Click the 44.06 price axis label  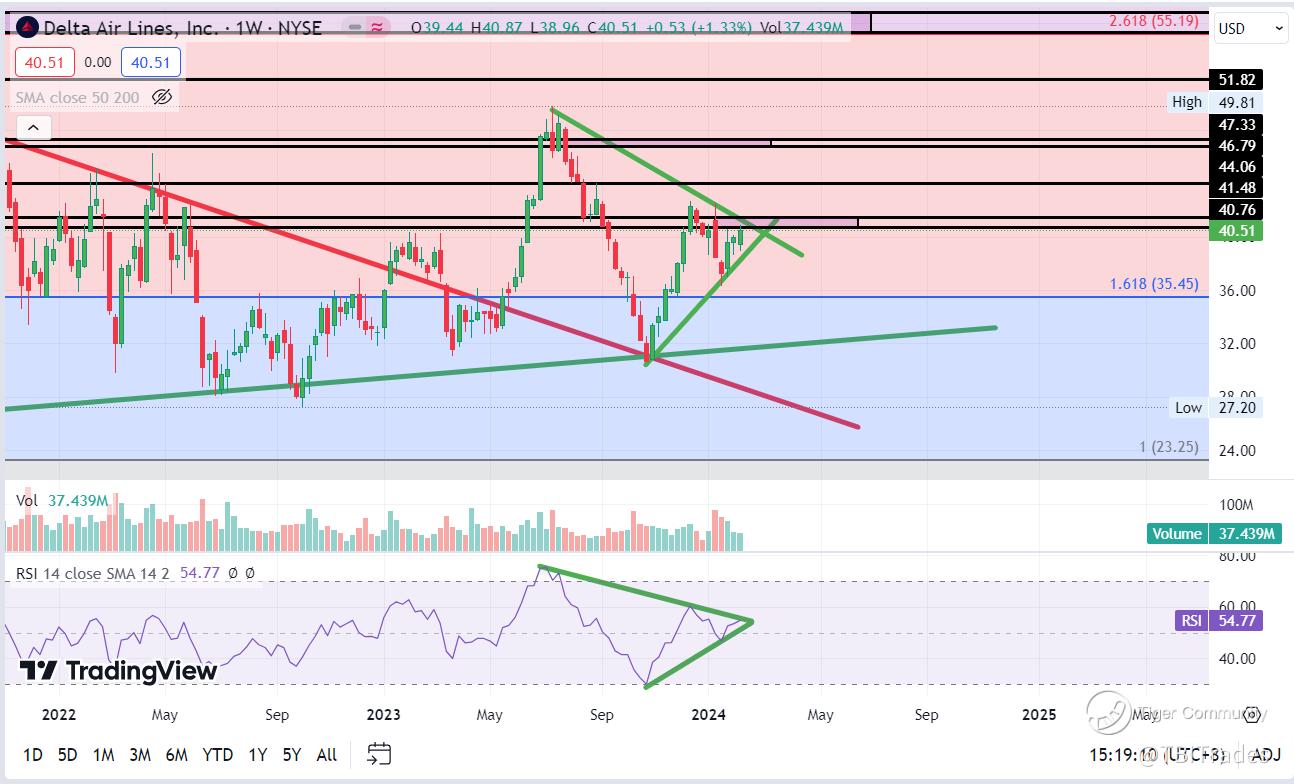pyautogui.click(x=1235, y=167)
